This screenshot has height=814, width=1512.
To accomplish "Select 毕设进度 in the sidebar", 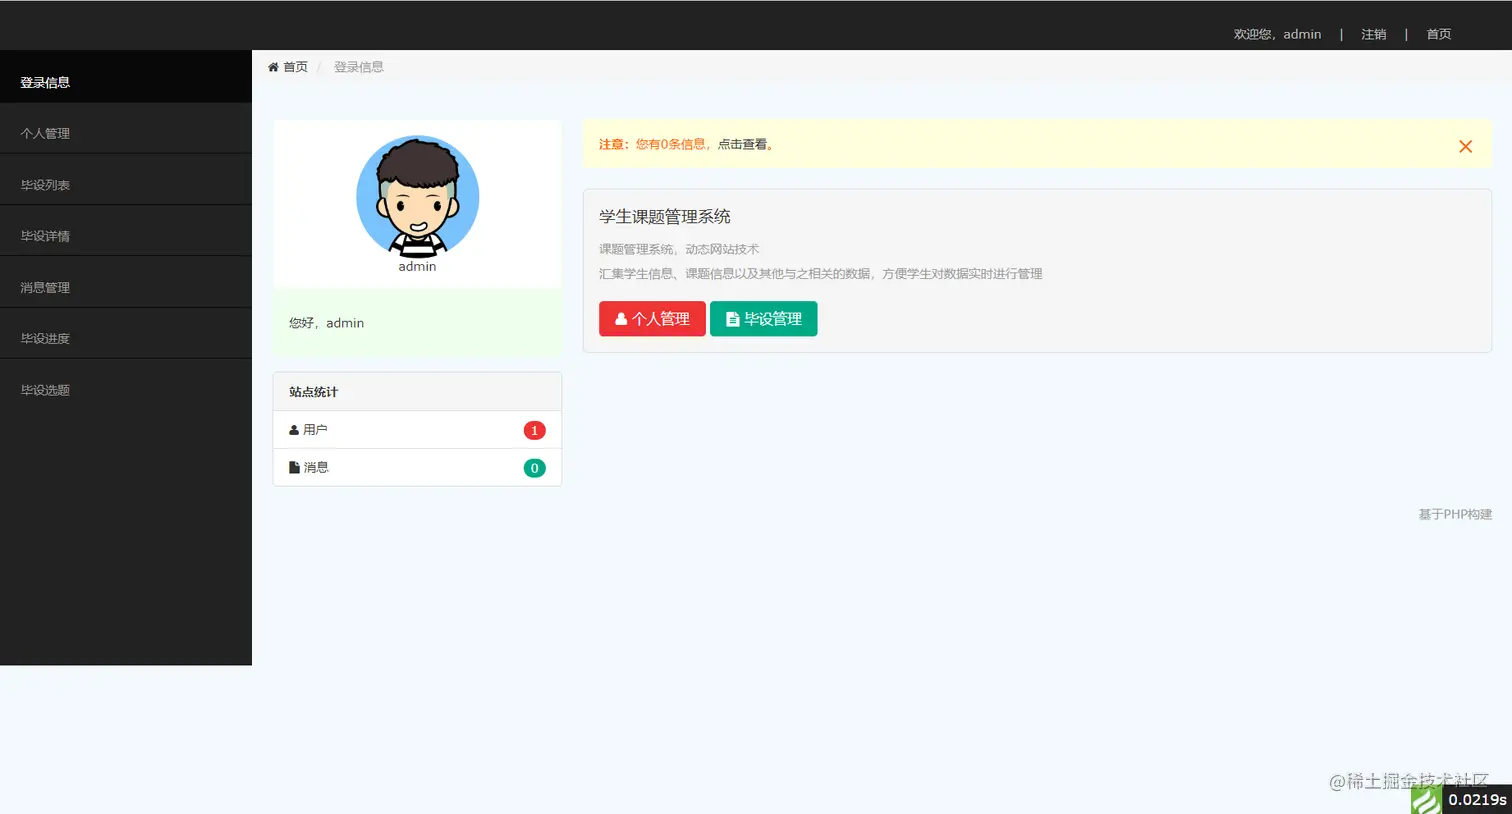I will point(44,338).
